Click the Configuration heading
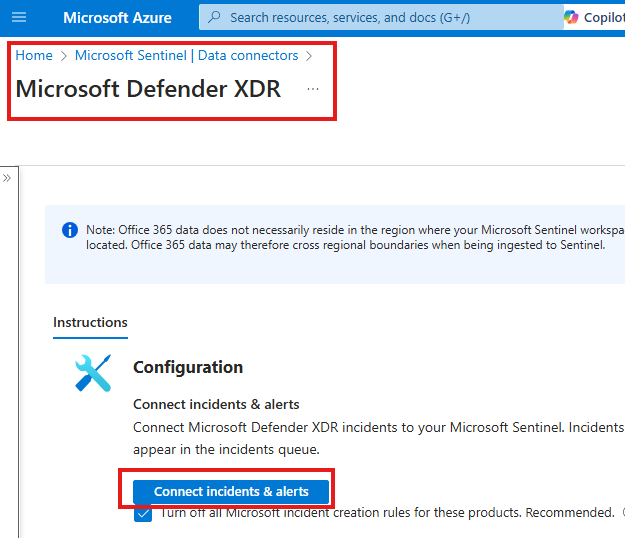625x538 pixels. (x=188, y=367)
